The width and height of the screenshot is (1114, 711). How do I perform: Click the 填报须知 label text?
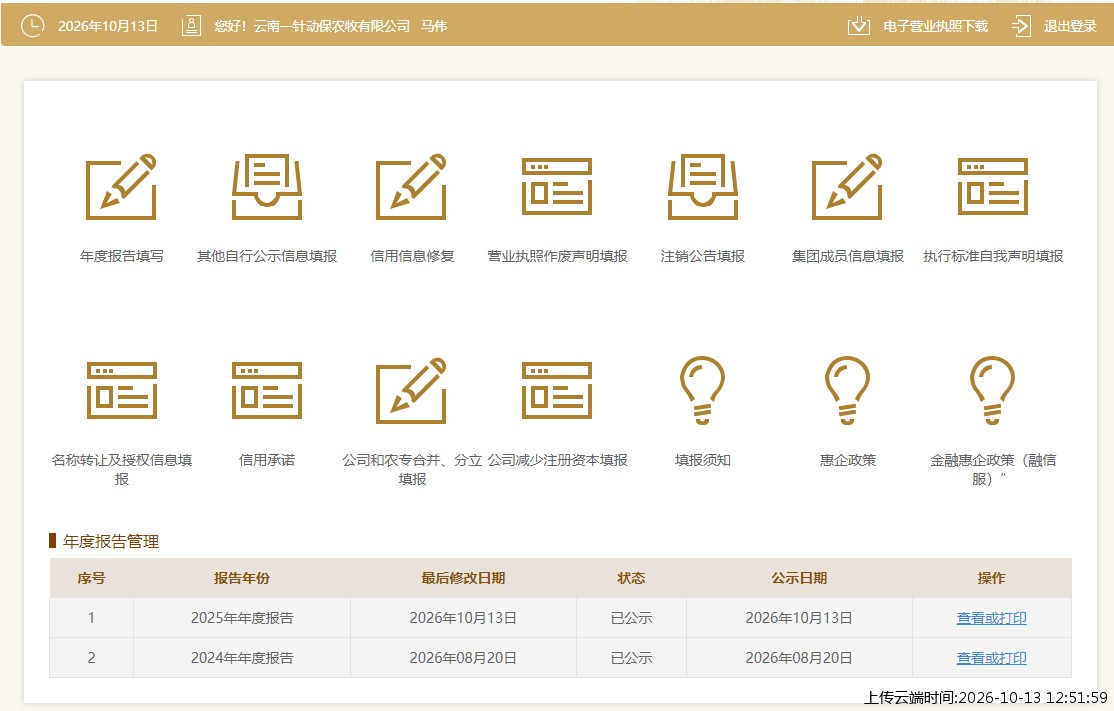click(x=703, y=460)
